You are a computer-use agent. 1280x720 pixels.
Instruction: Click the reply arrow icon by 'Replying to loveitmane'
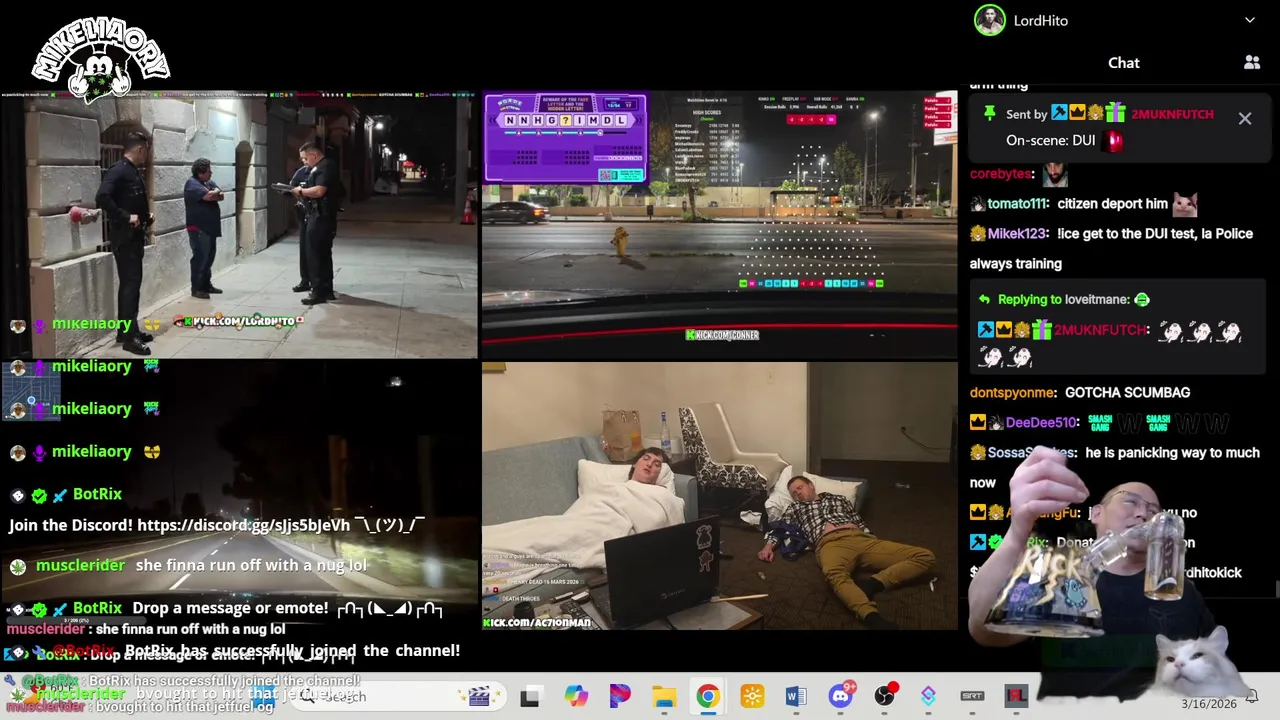pyautogui.click(x=984, y=300)
